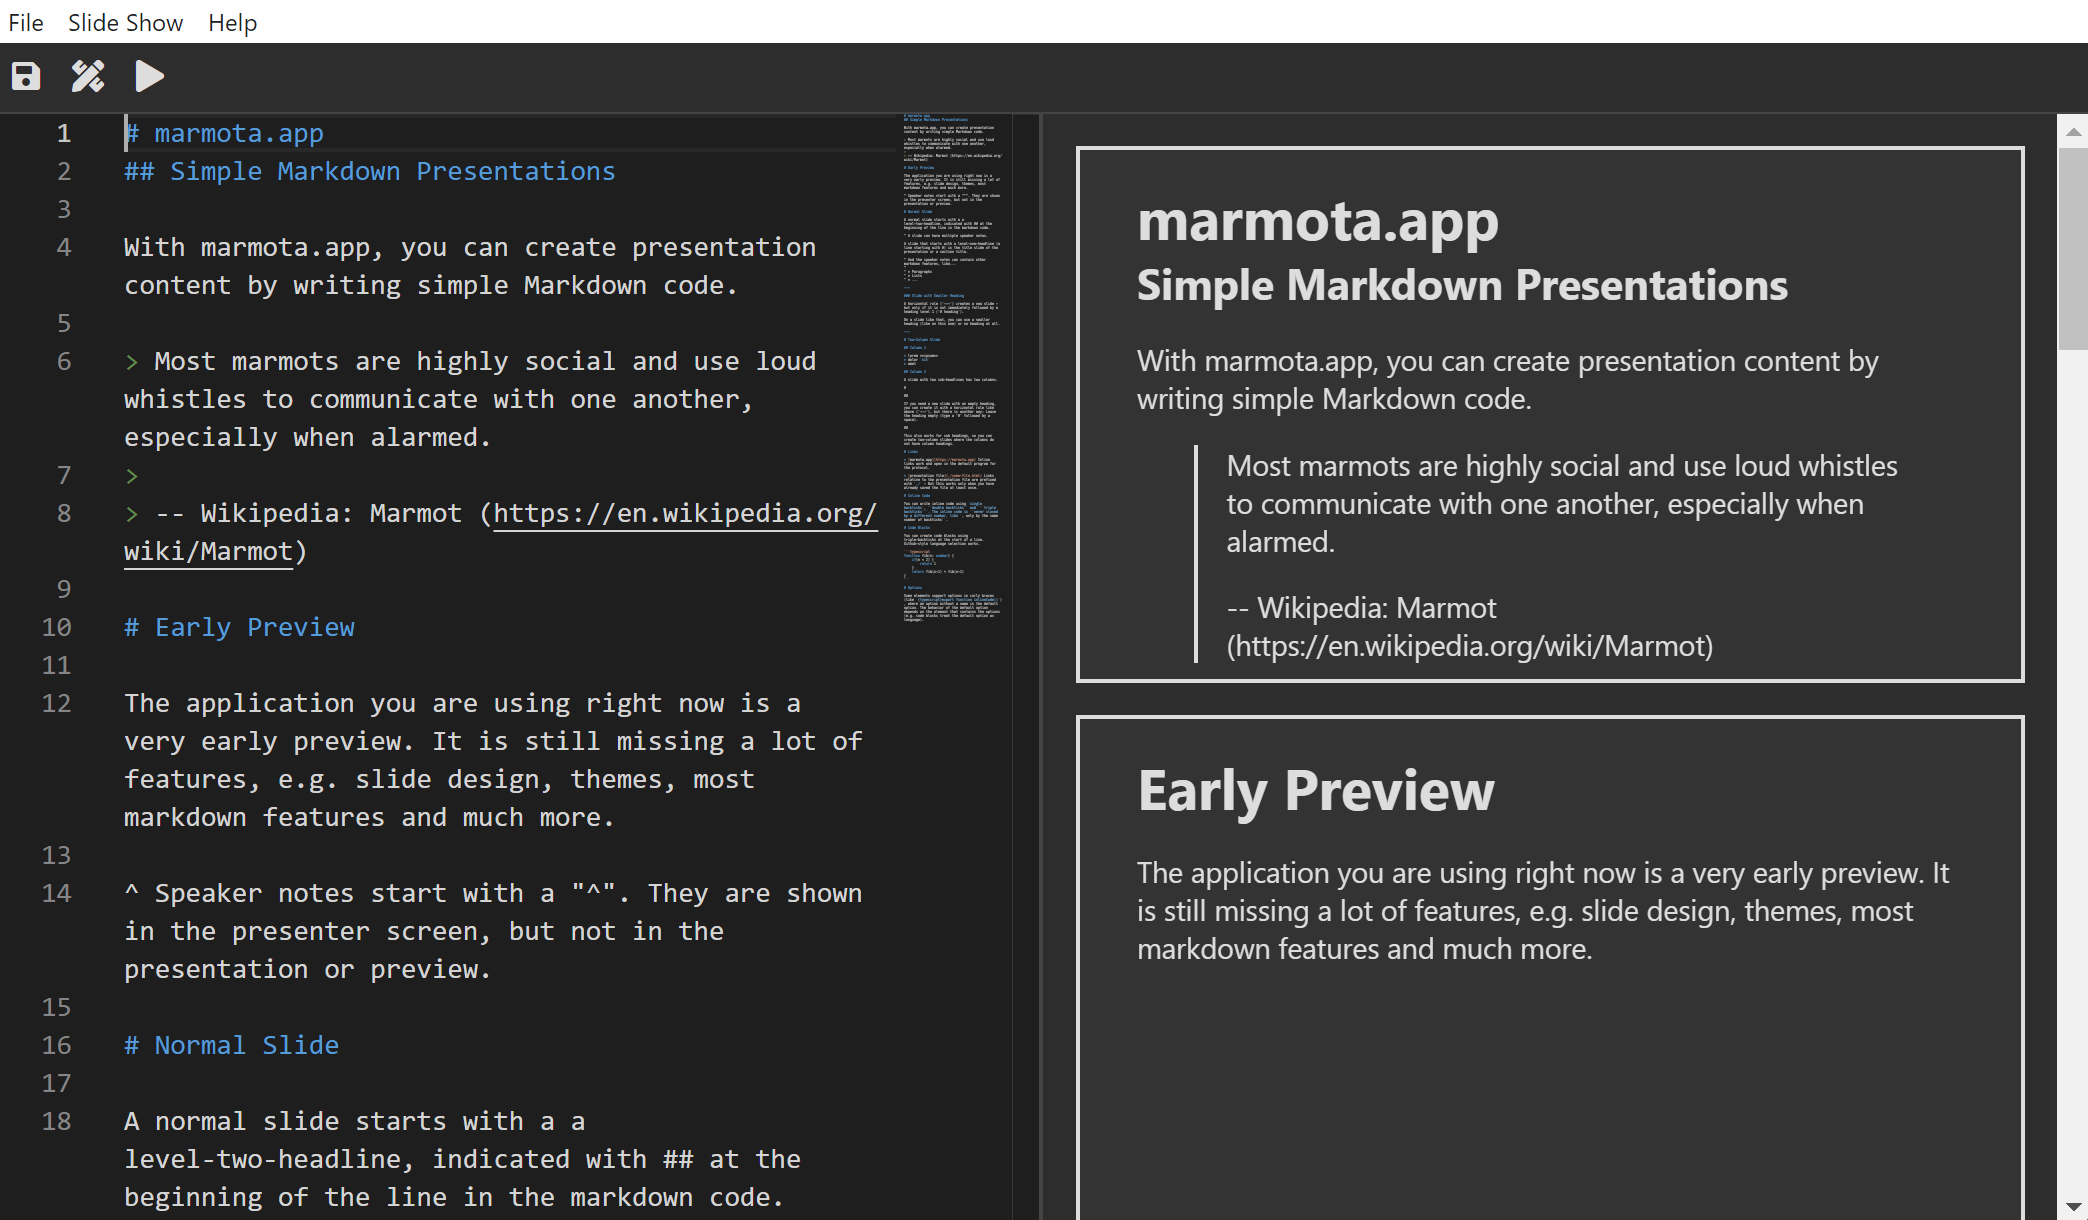Open the design and themes tool
Viewport: 2088px width, 1220px height.
coord(87,75)
